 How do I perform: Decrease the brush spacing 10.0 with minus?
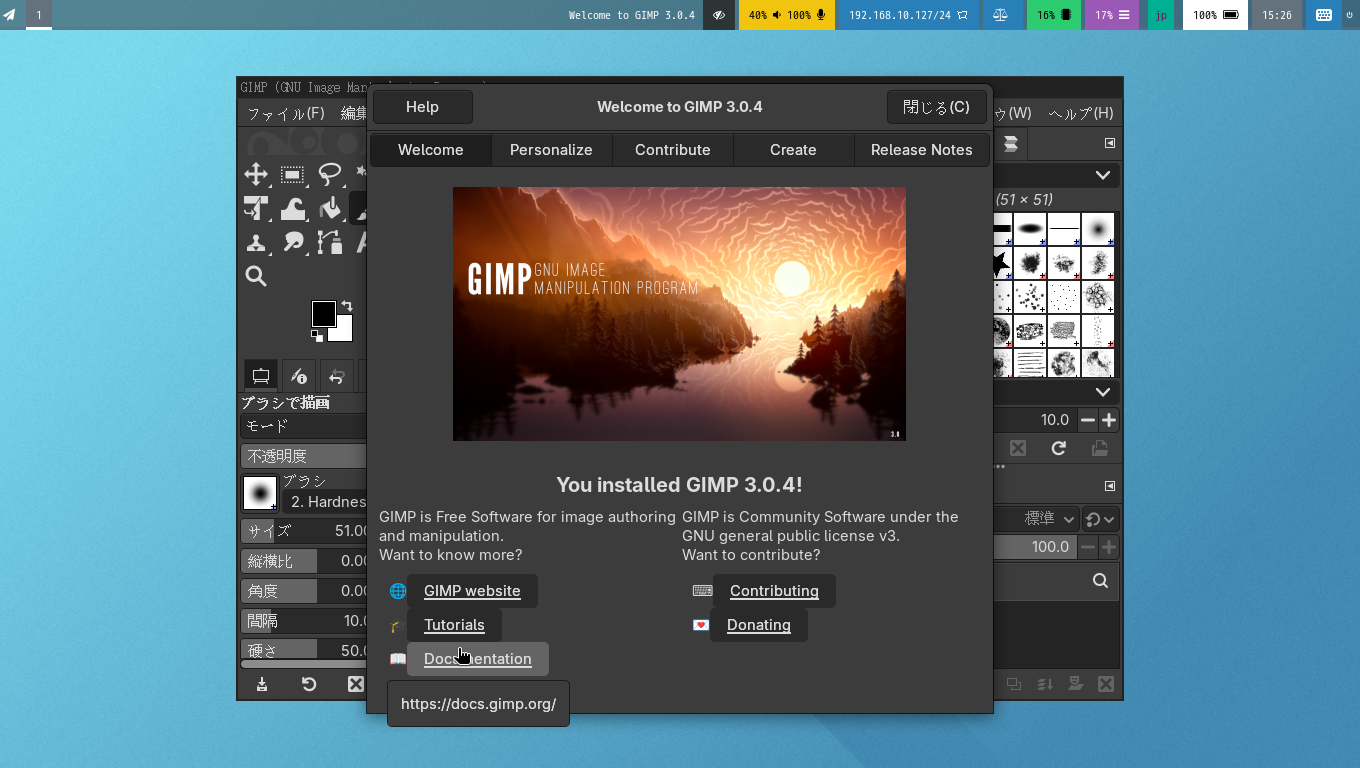(x=1086, y=420)
